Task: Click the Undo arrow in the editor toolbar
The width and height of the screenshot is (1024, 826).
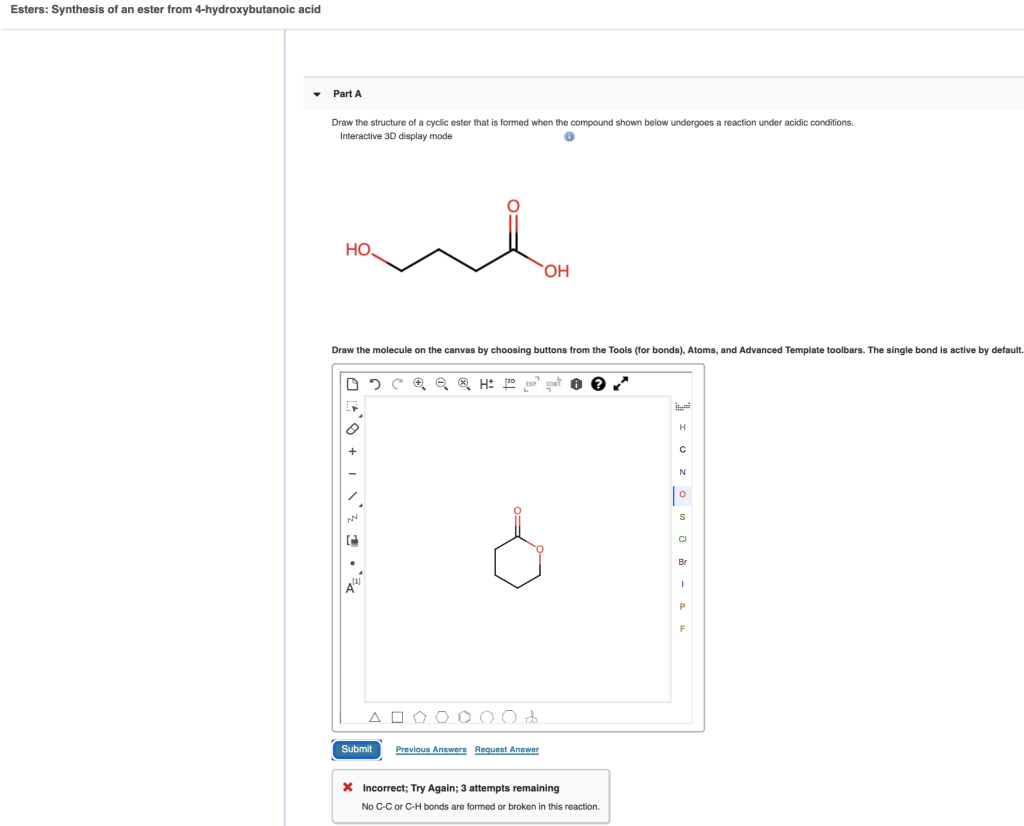Action: pyautogui.click(x=375, y=384)
